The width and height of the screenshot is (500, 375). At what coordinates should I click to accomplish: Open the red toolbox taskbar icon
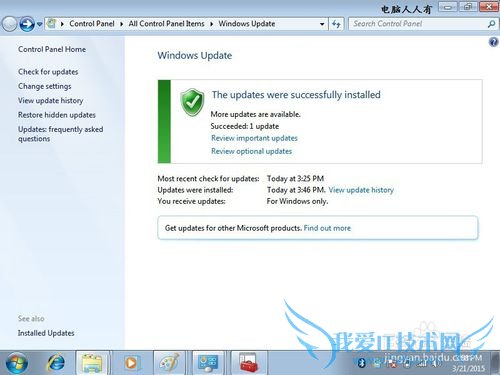[x=248, y=363]
